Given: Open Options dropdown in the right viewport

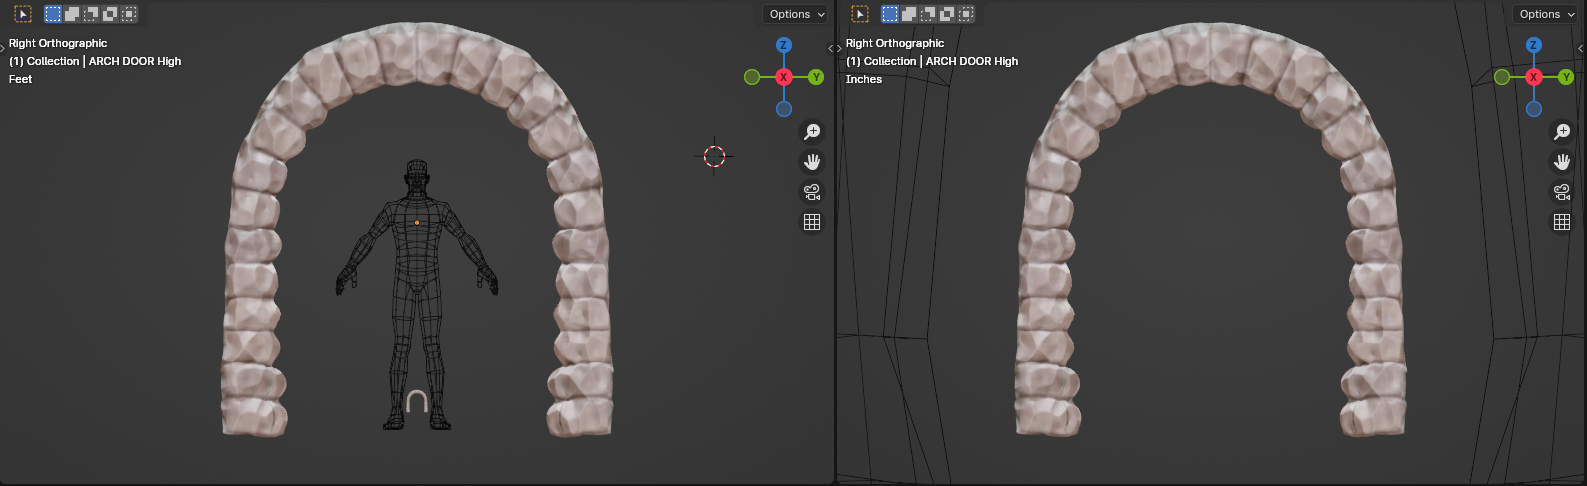Looking at the screenshot, I should tap(1546, 14).
